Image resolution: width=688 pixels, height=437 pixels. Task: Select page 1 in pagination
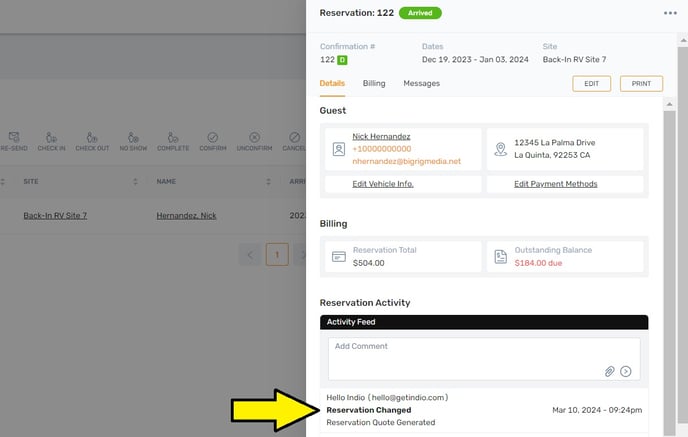pyautogui.click(x=277, y=254)
